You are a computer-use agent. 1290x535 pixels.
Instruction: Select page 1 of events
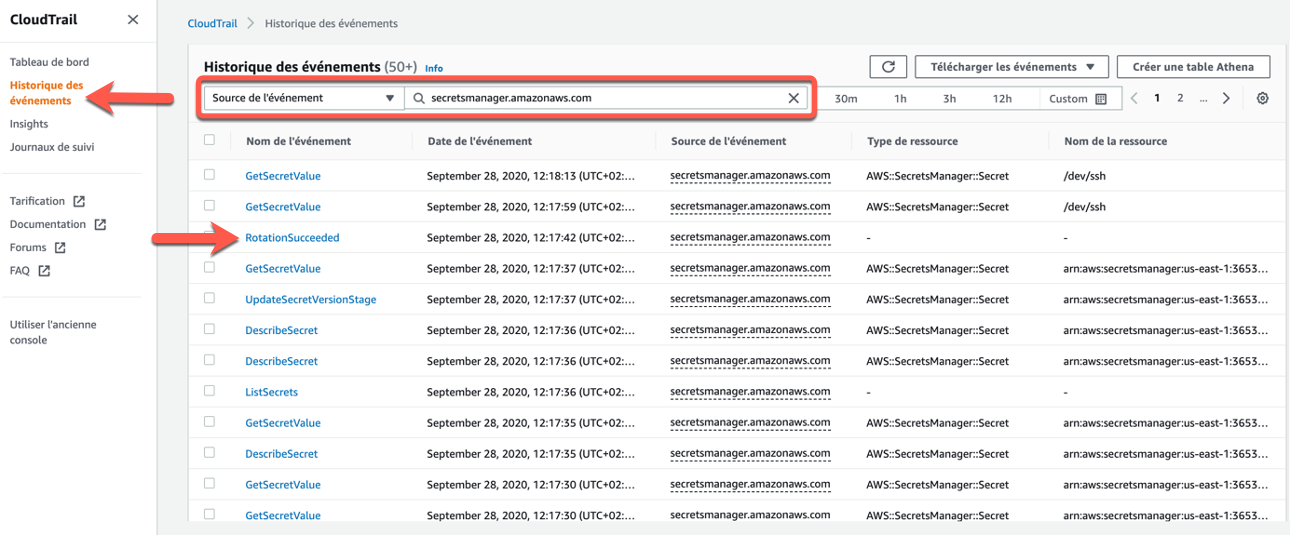coord(1158,98)
